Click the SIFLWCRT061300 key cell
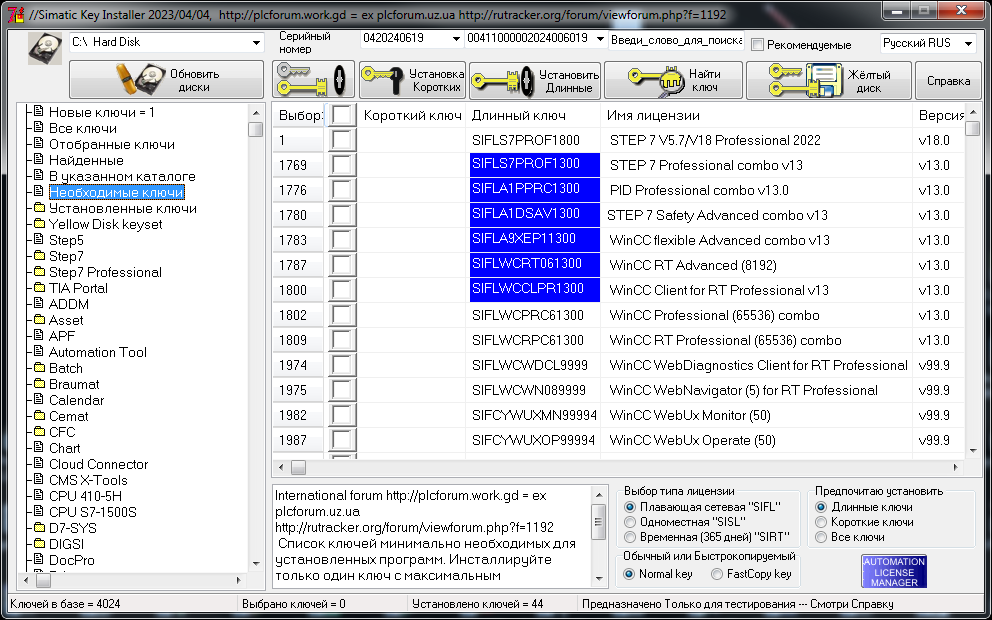This screenshot has height=620, width=992. pyautogui.click(x=535, y=265)
